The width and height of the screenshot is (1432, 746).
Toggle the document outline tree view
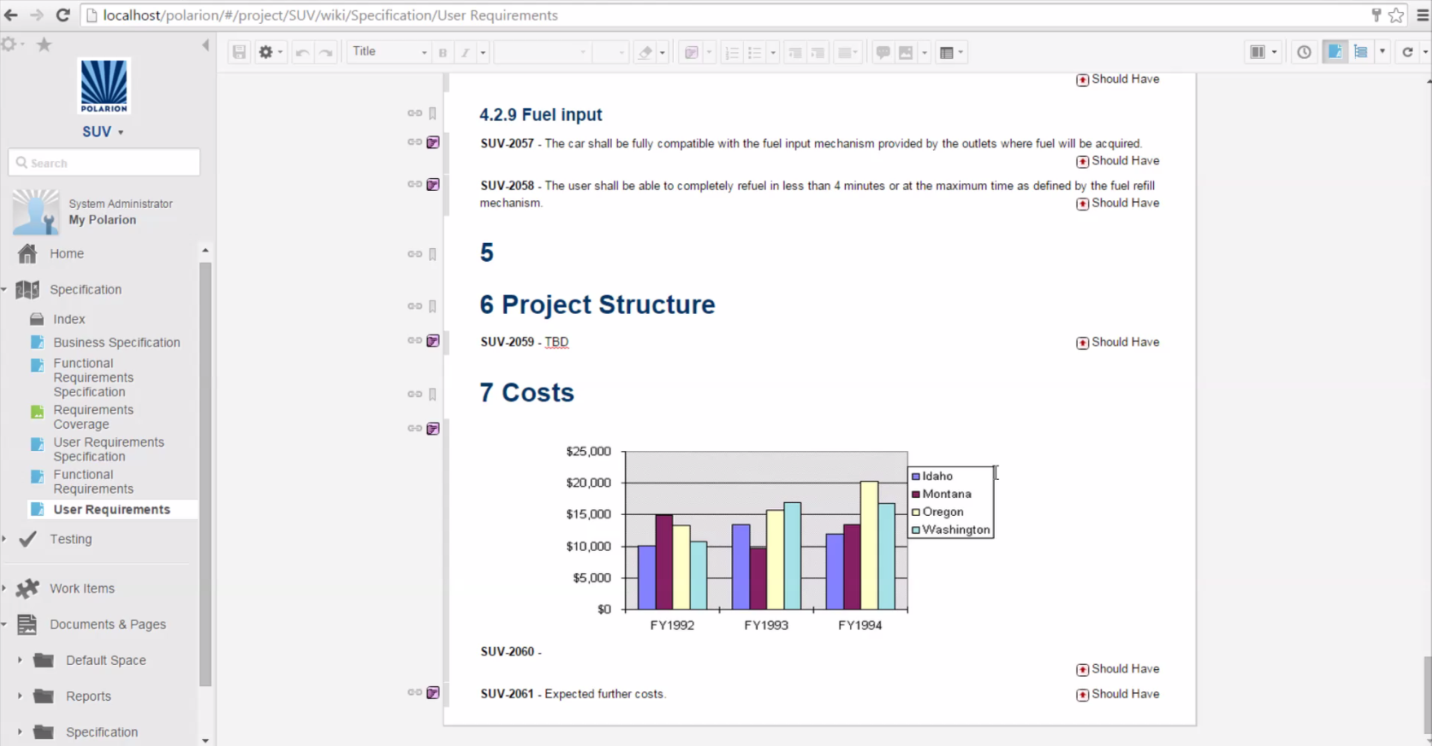click(x=1360, y=53)
